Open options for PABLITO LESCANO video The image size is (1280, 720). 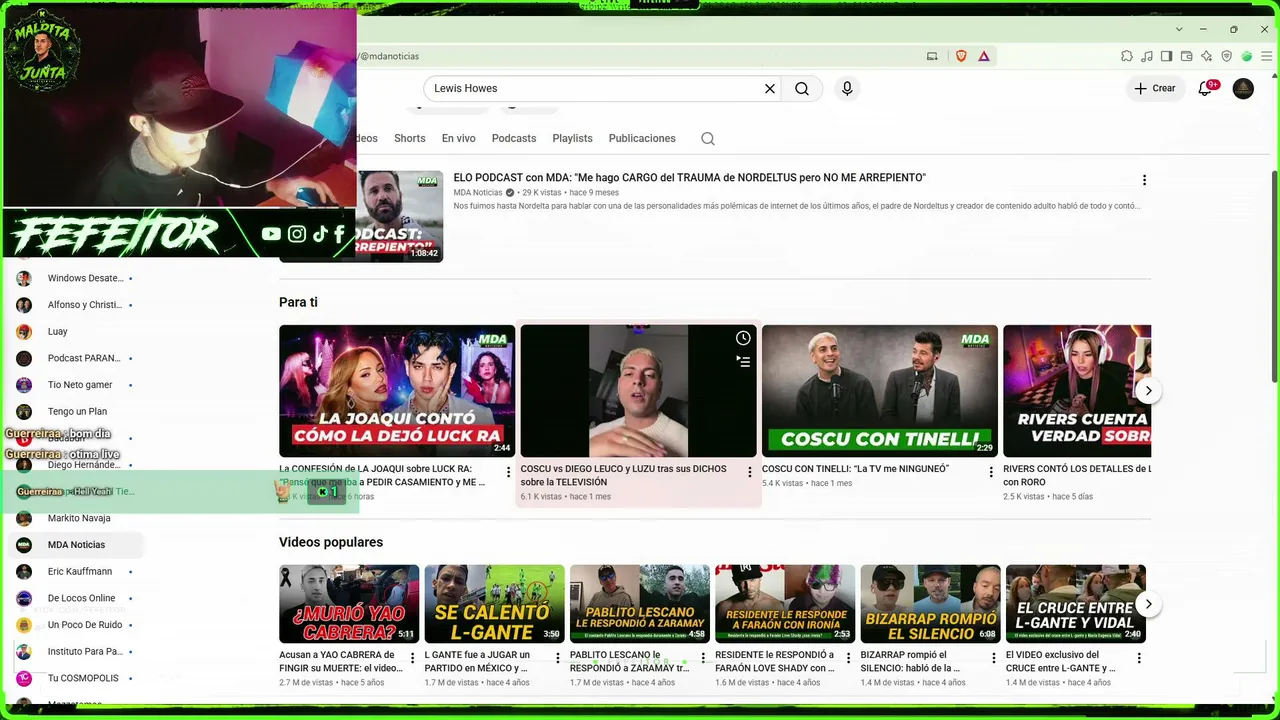[703, 658]
